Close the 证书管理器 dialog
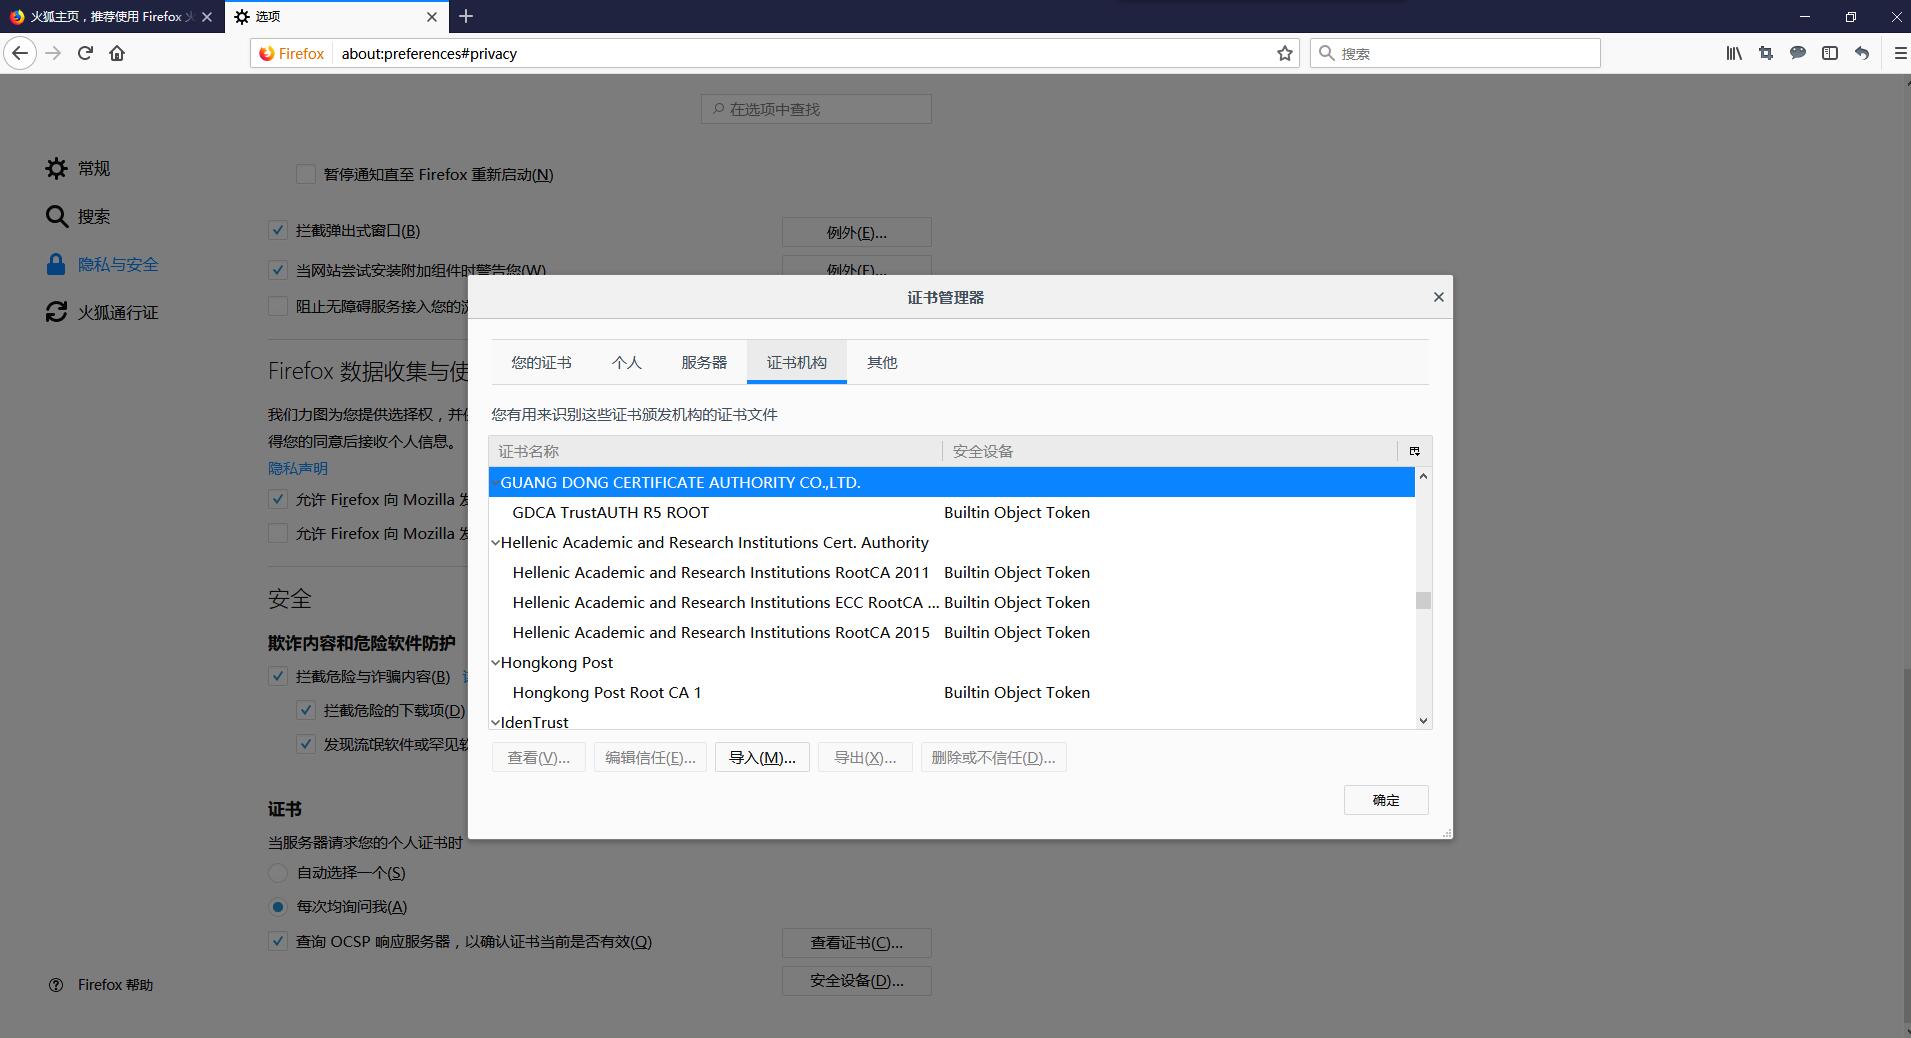This screenshot has width=1911, height=1038. pyautogui.click(x=1438, y=297)
